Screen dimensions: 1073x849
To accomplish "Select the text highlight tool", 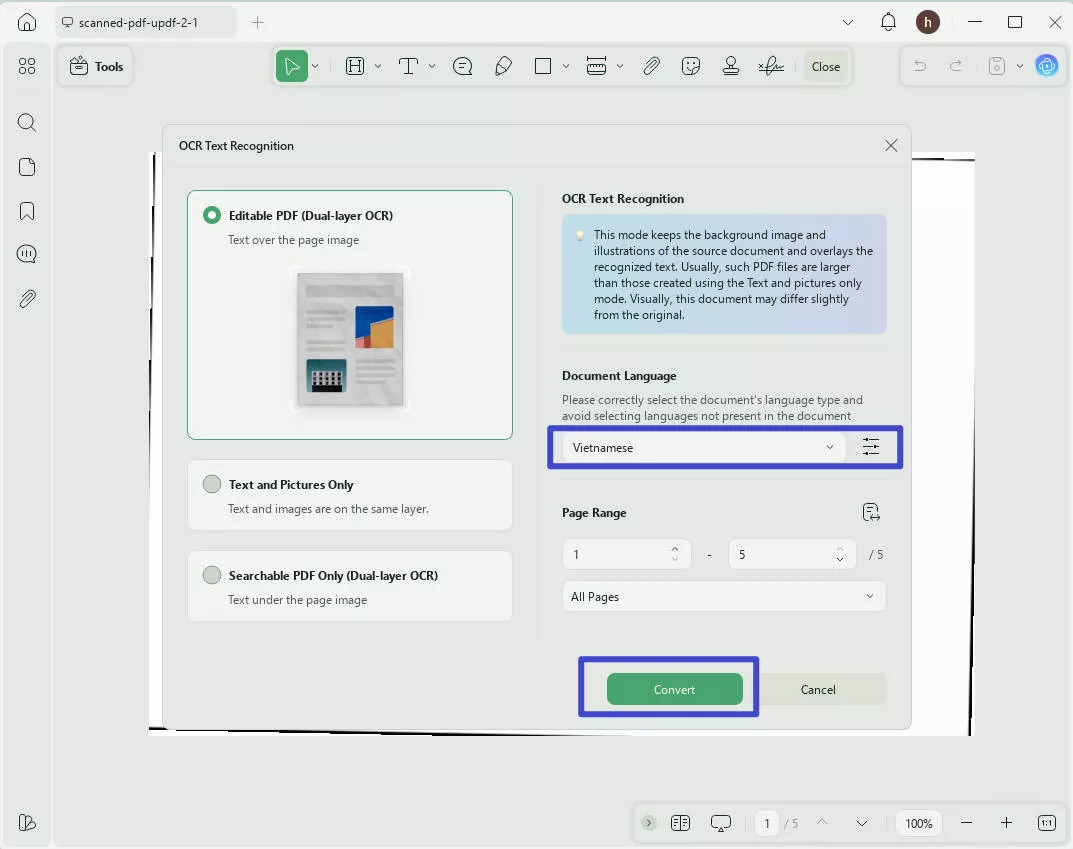I will (x=354, y=66).
